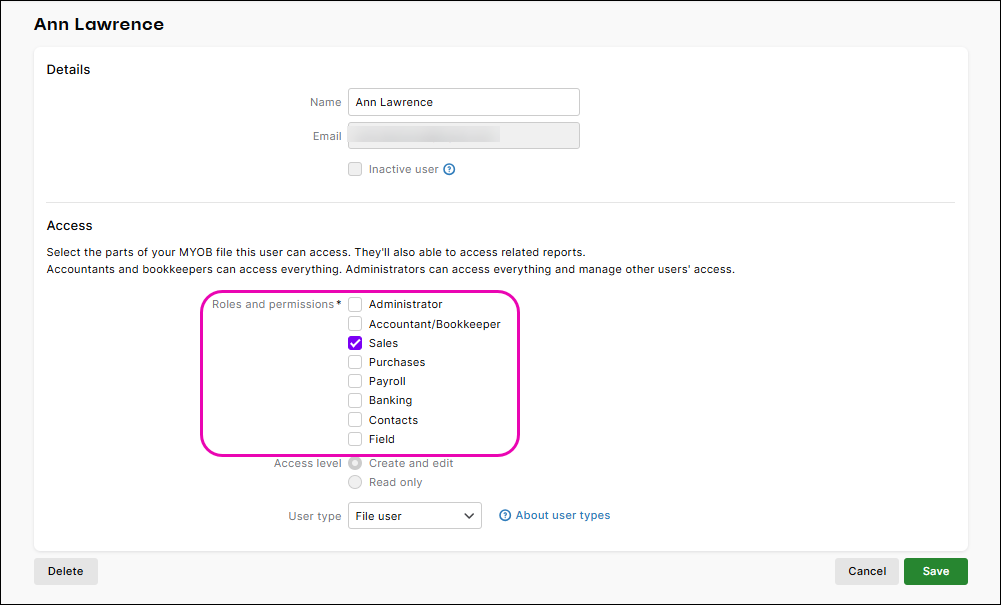Image resolution: width=1001 pixels, height=605 pixels.
Task: Click the Details section heading
Action: 68,70
